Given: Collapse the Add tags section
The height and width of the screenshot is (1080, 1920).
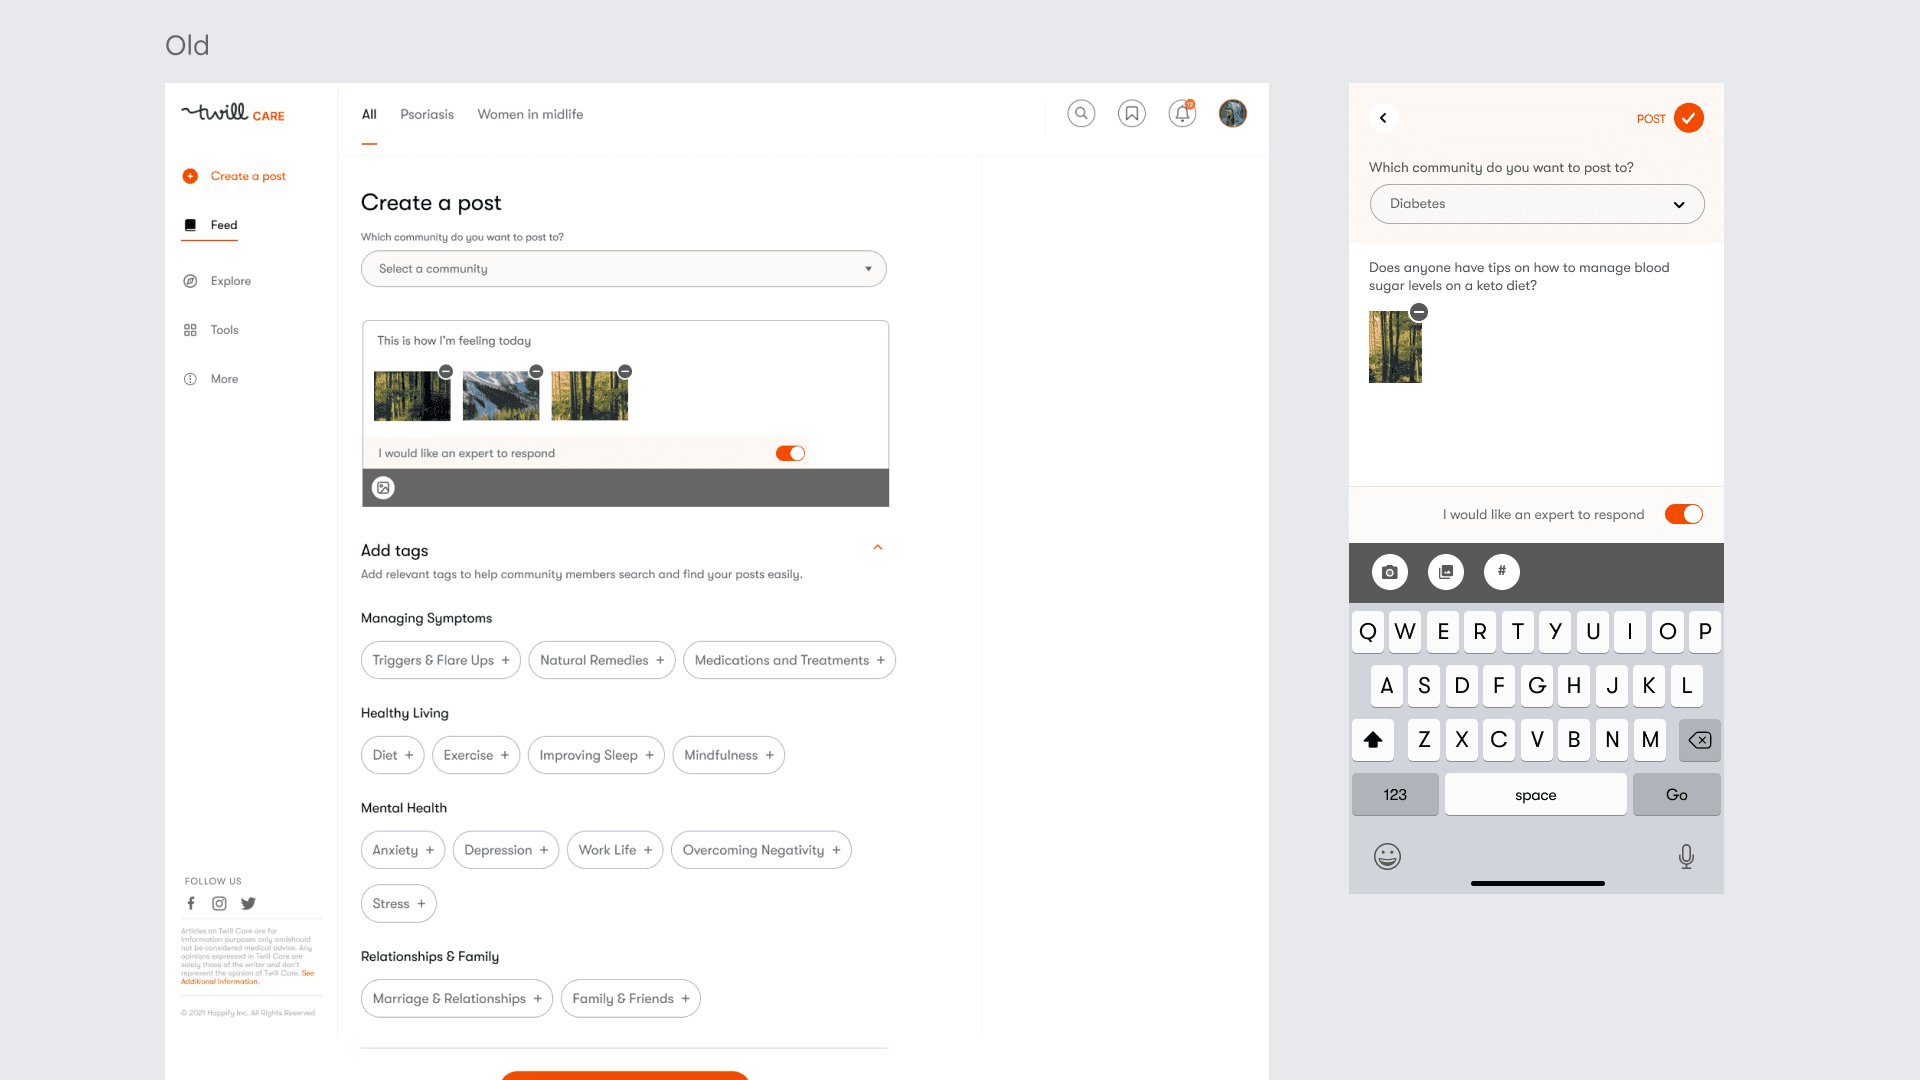Looking at the screenshot, I should [x=878, y=548].
